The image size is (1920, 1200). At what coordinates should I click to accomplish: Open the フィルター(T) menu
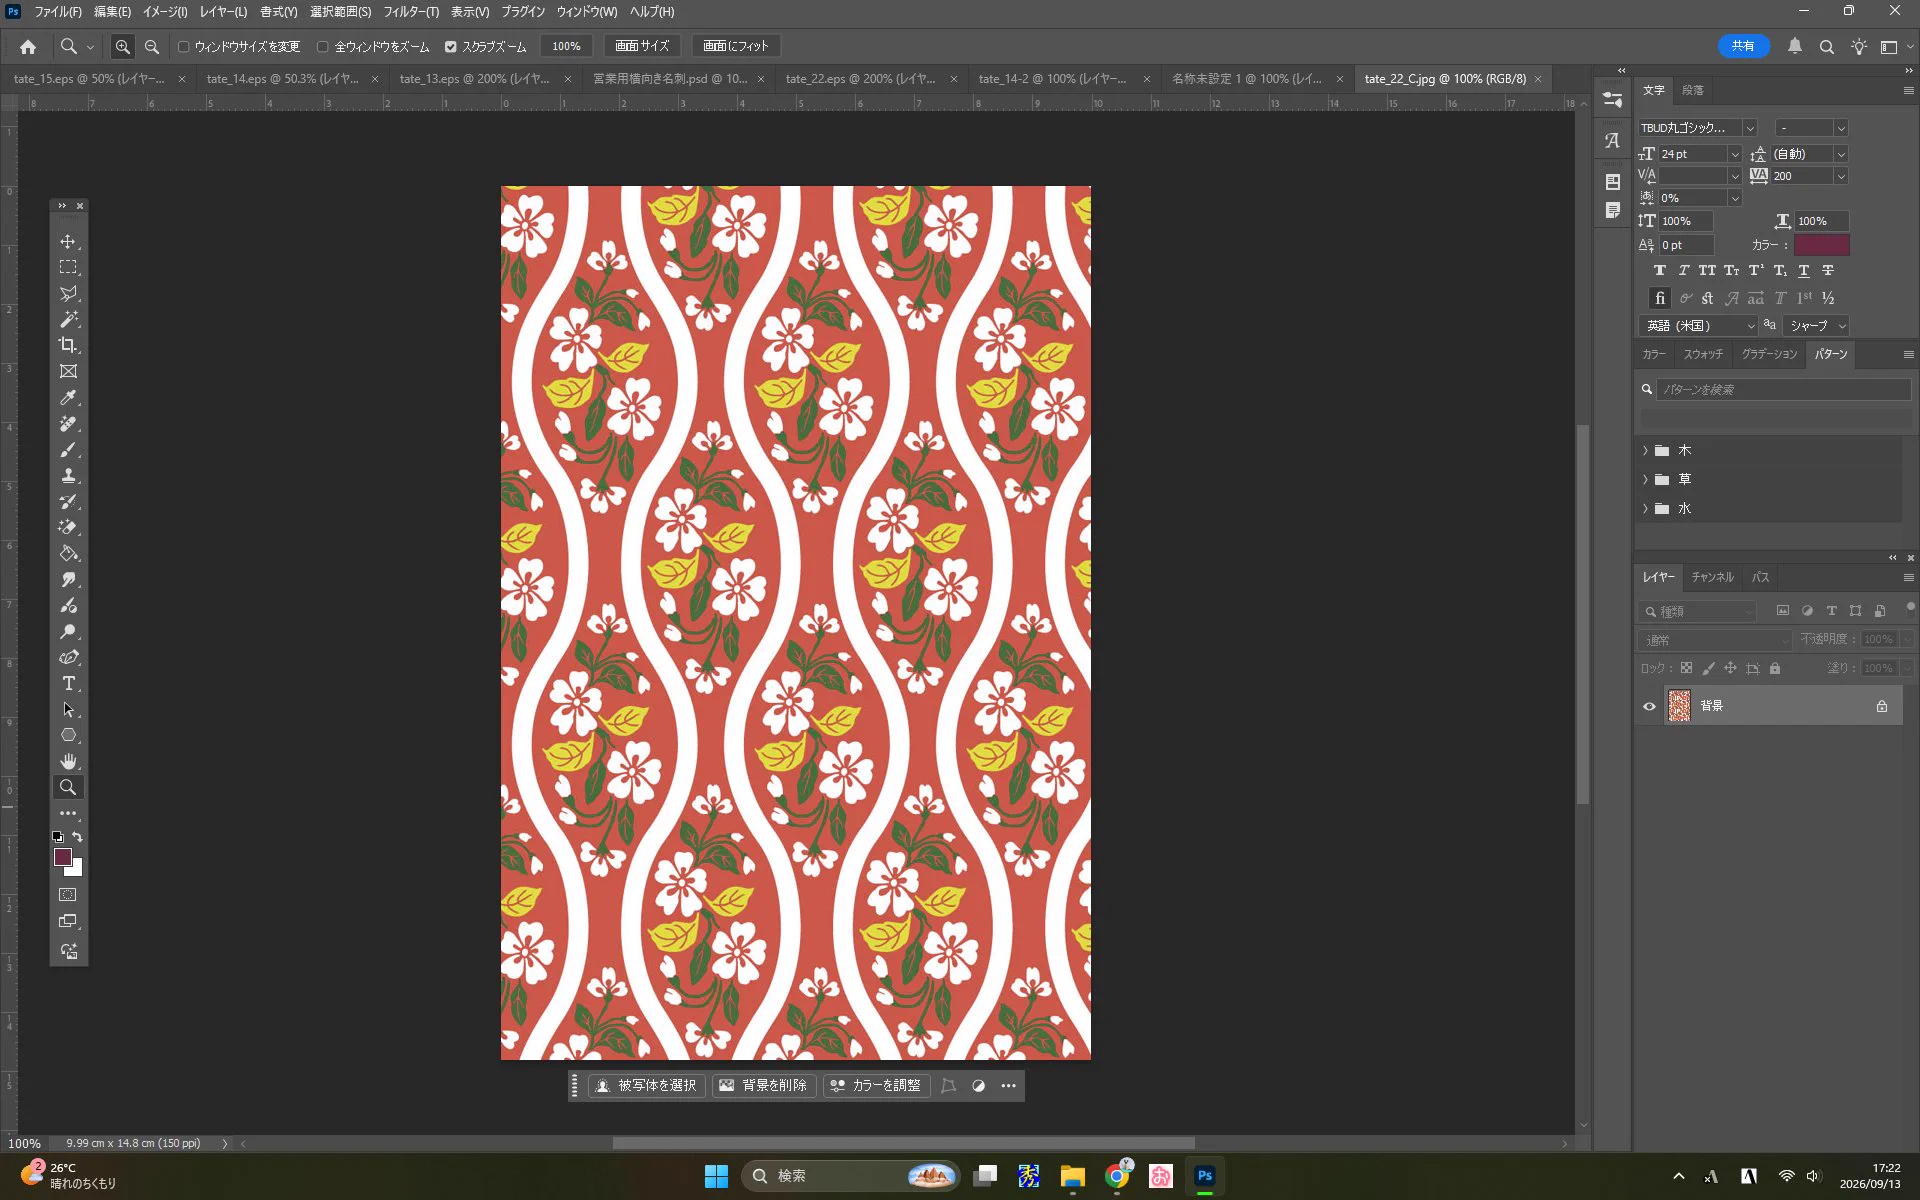pyautogui.click(x=411, y=12)
